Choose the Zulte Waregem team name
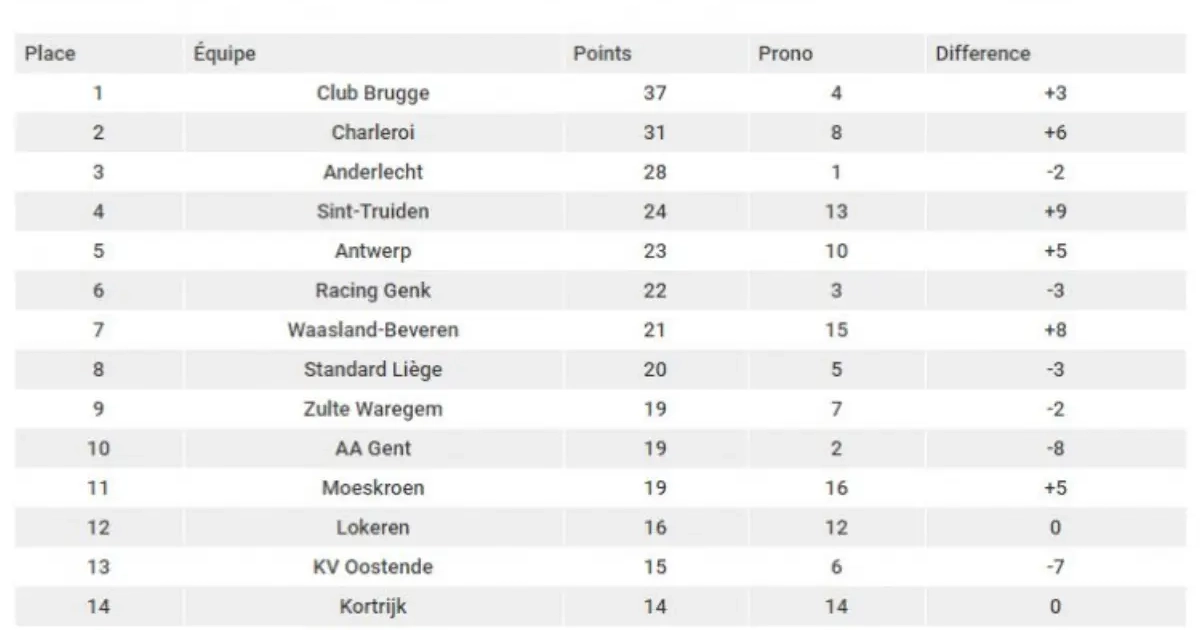This screenshot has height=630, width=1200. coord(373,409)
